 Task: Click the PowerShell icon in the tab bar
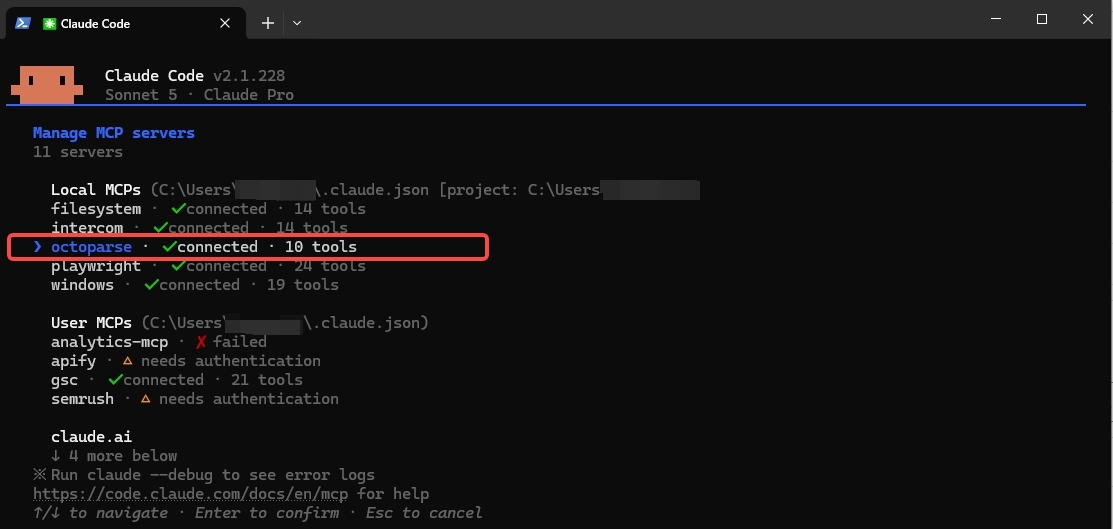23,23
